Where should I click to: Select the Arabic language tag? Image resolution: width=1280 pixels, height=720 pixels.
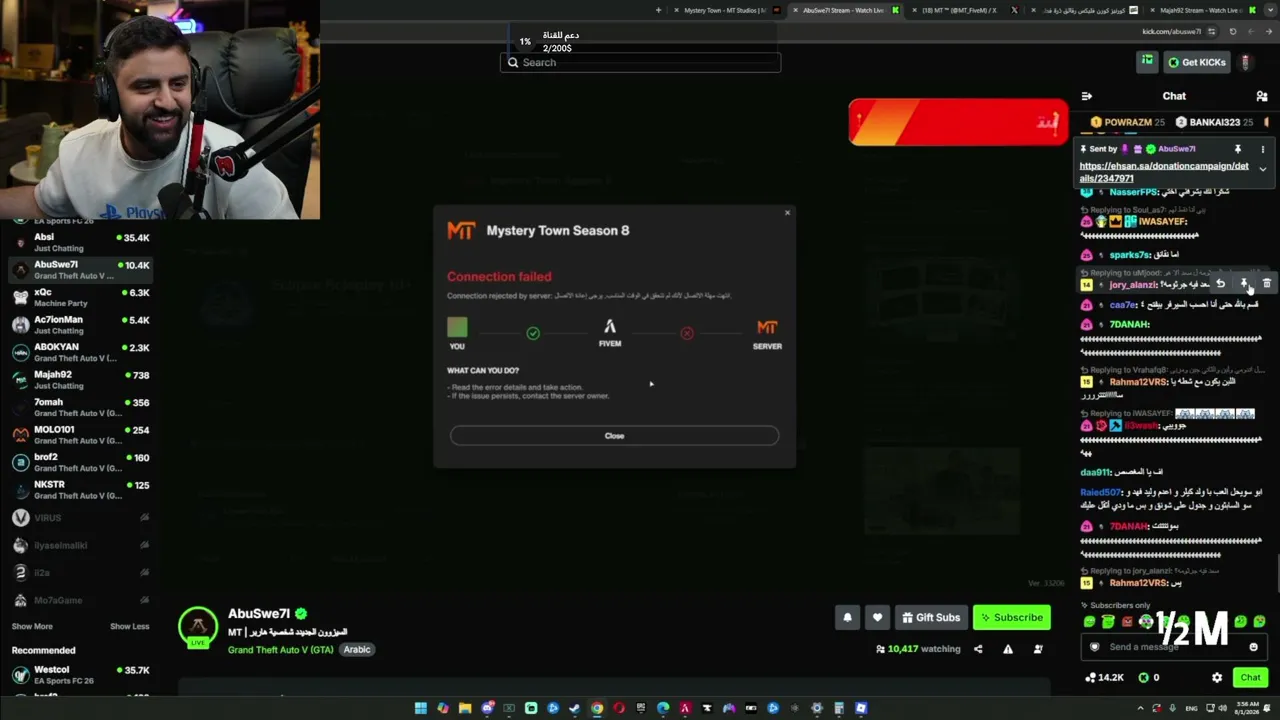357,650
